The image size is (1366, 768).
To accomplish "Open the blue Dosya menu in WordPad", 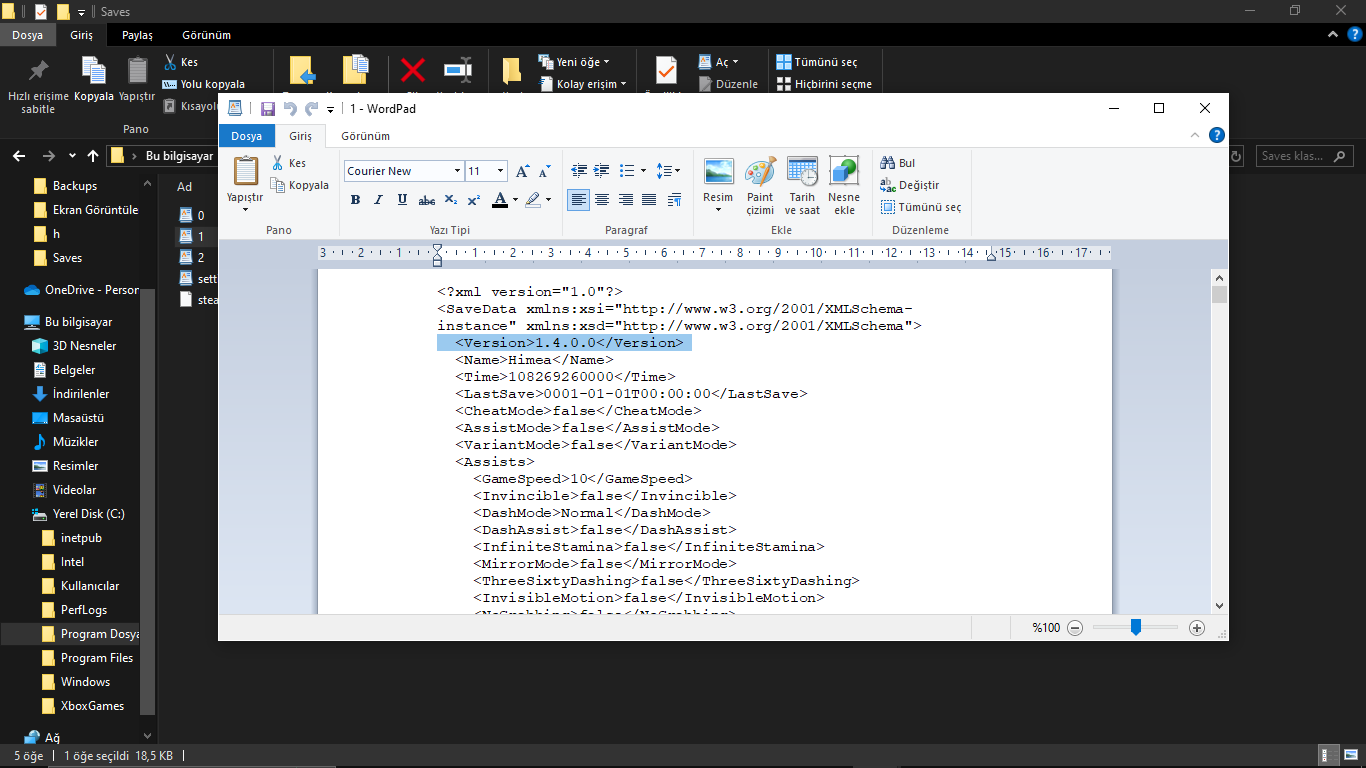I will point(246,136).
